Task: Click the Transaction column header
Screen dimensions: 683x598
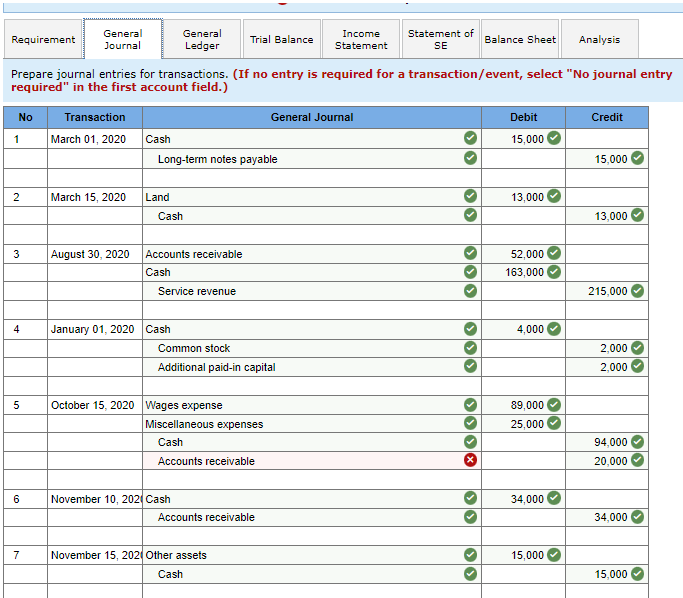Action: [95, 117]
